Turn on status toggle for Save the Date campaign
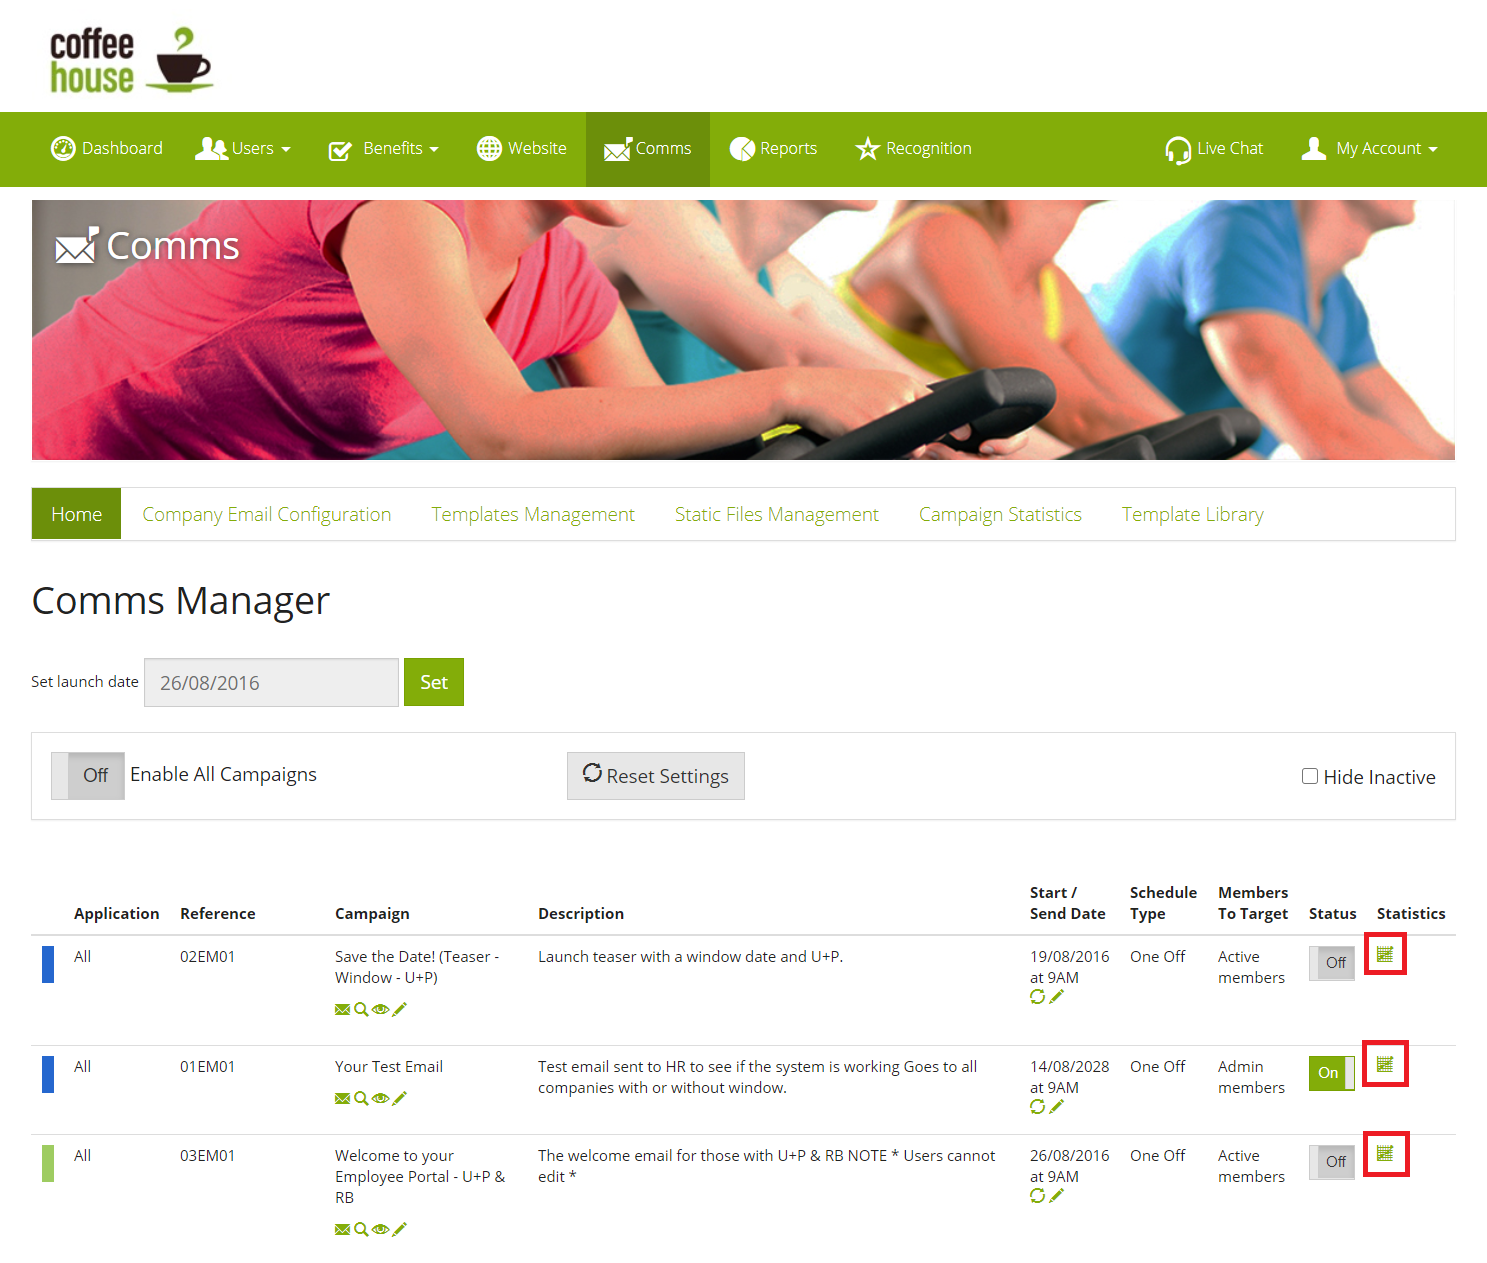This screenshot has width=1487, height=1263. point(1332,963)
